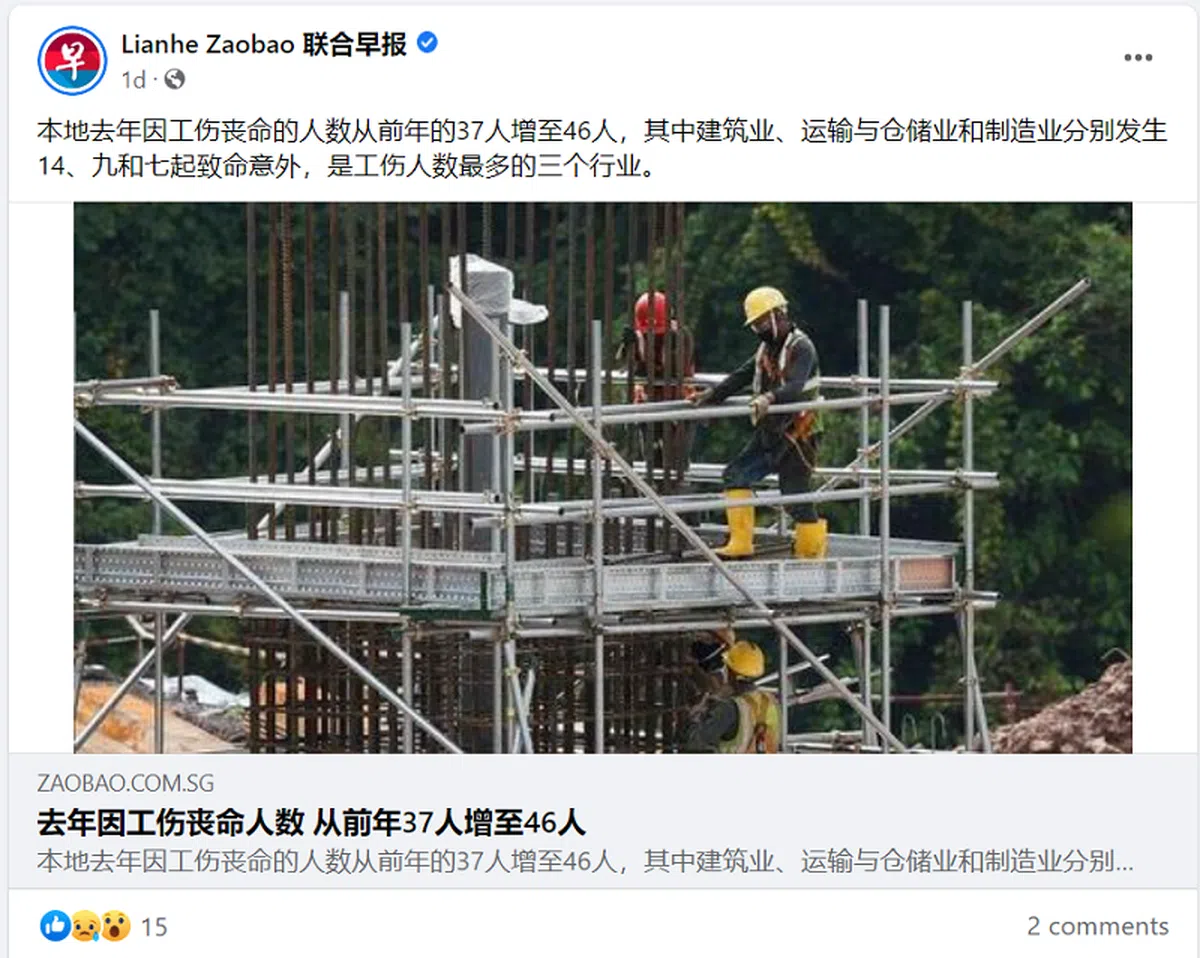1200x958 pixels.
Task: Click caption second line mentioning 九和七起致命意外
Action: [346, 166]
